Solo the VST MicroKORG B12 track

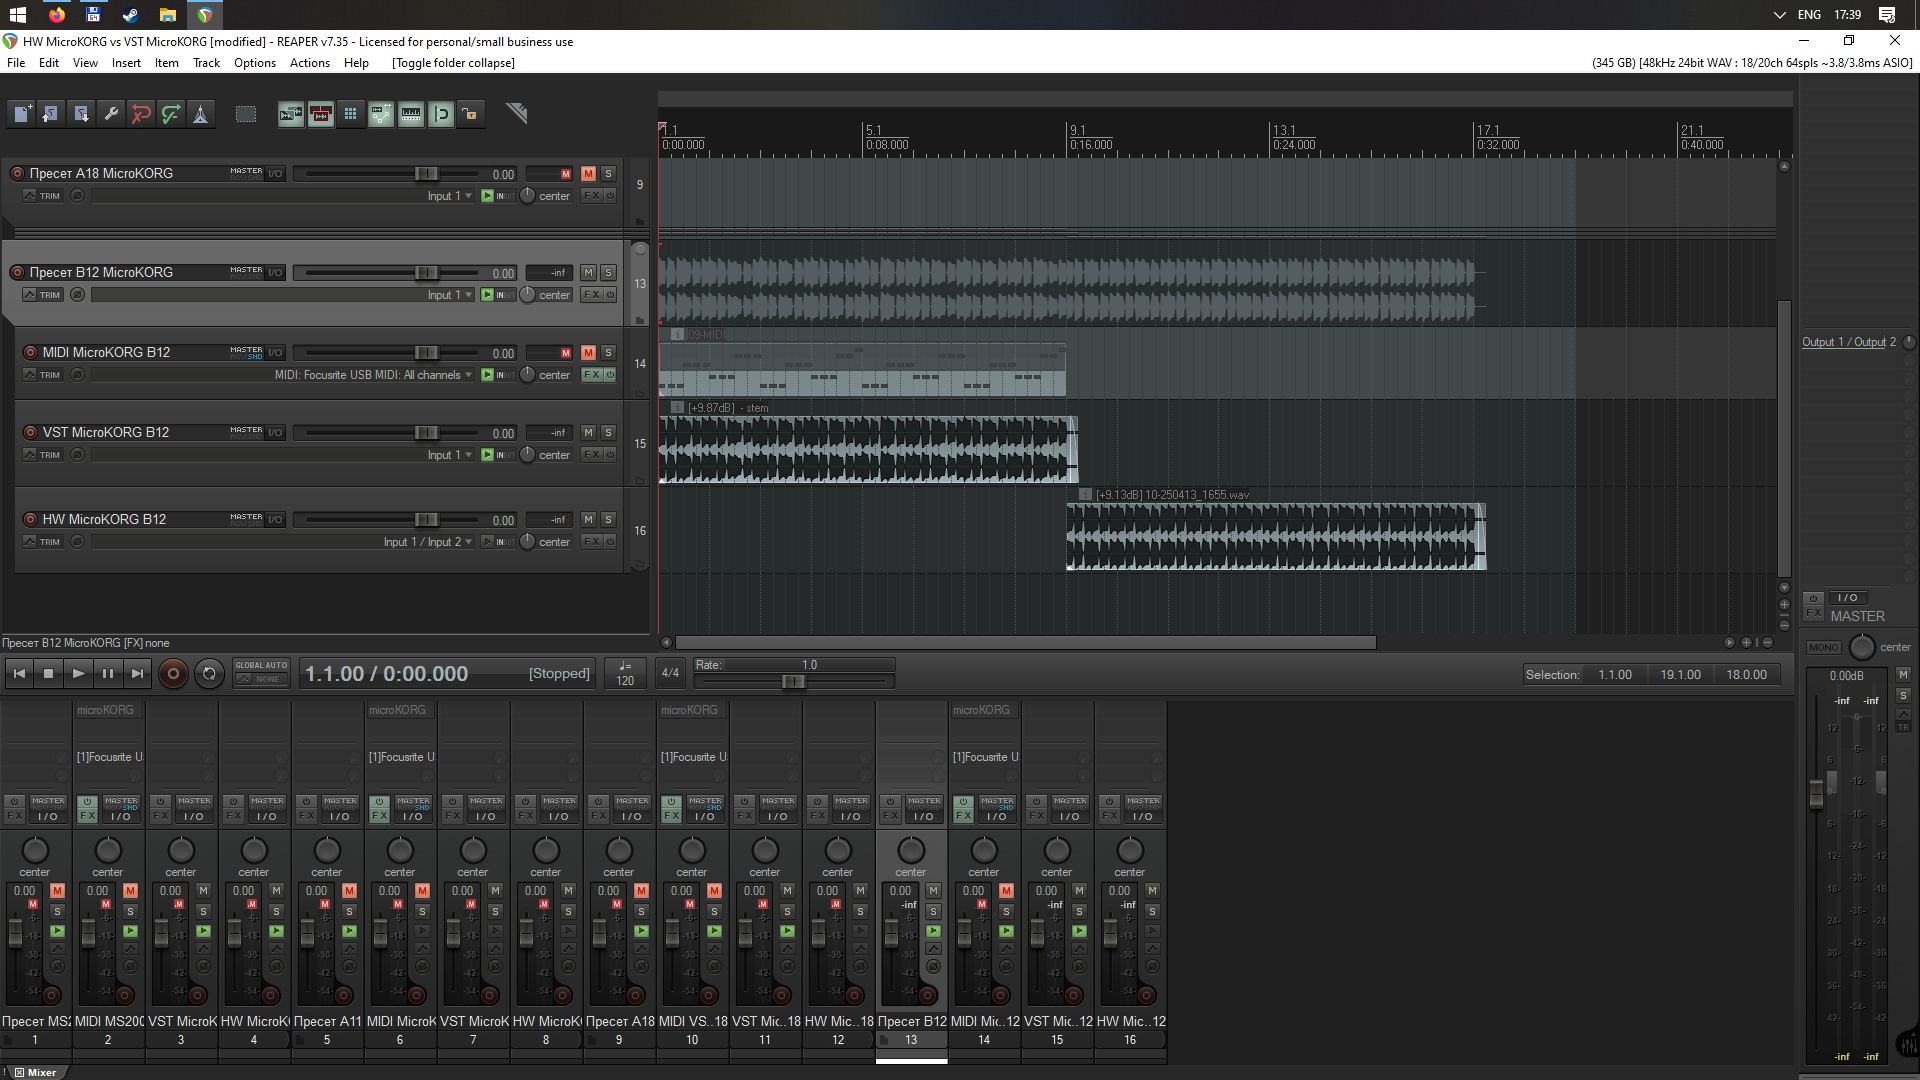[x=608, y=433]
